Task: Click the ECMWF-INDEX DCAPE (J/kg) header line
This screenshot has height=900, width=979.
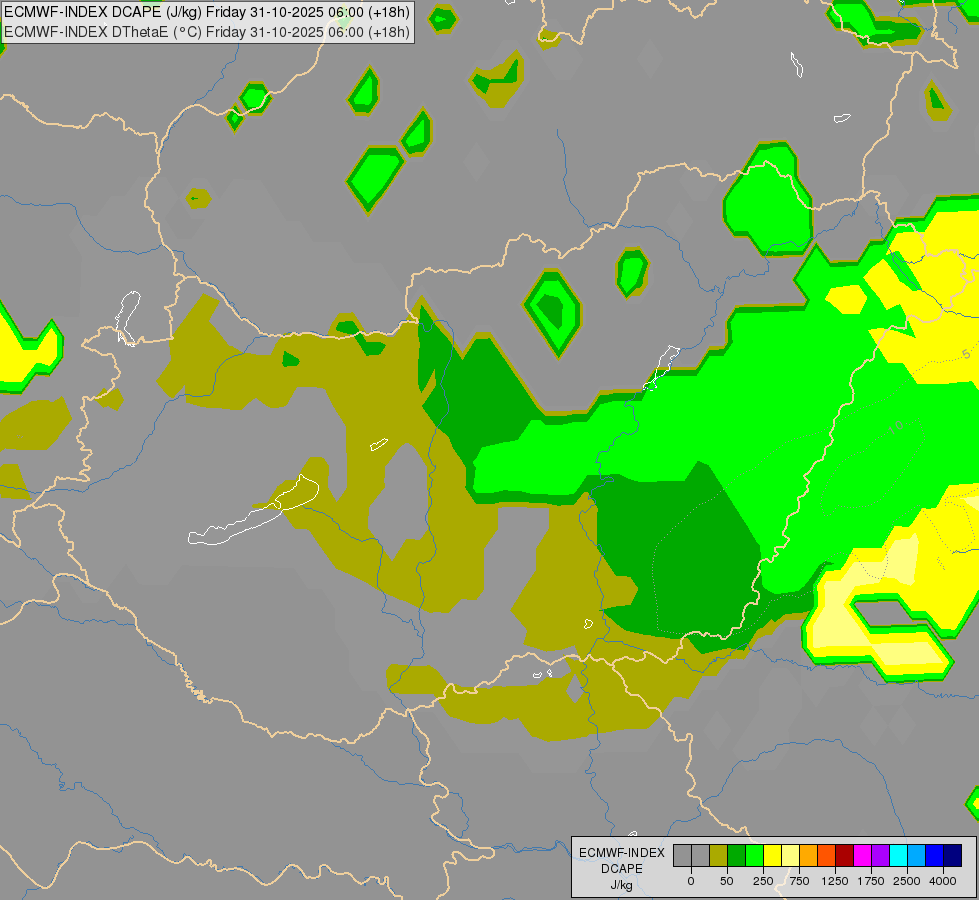Action: [207, 12]
